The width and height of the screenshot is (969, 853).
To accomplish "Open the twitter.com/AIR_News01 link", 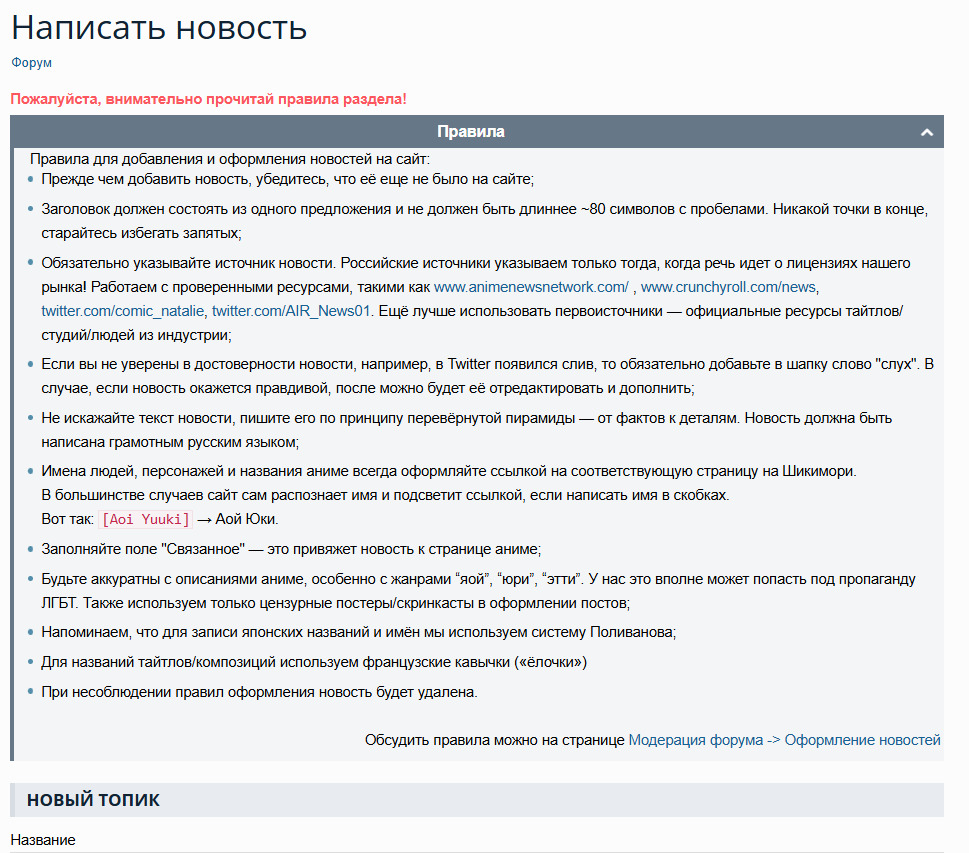I will tap(290, 311).
